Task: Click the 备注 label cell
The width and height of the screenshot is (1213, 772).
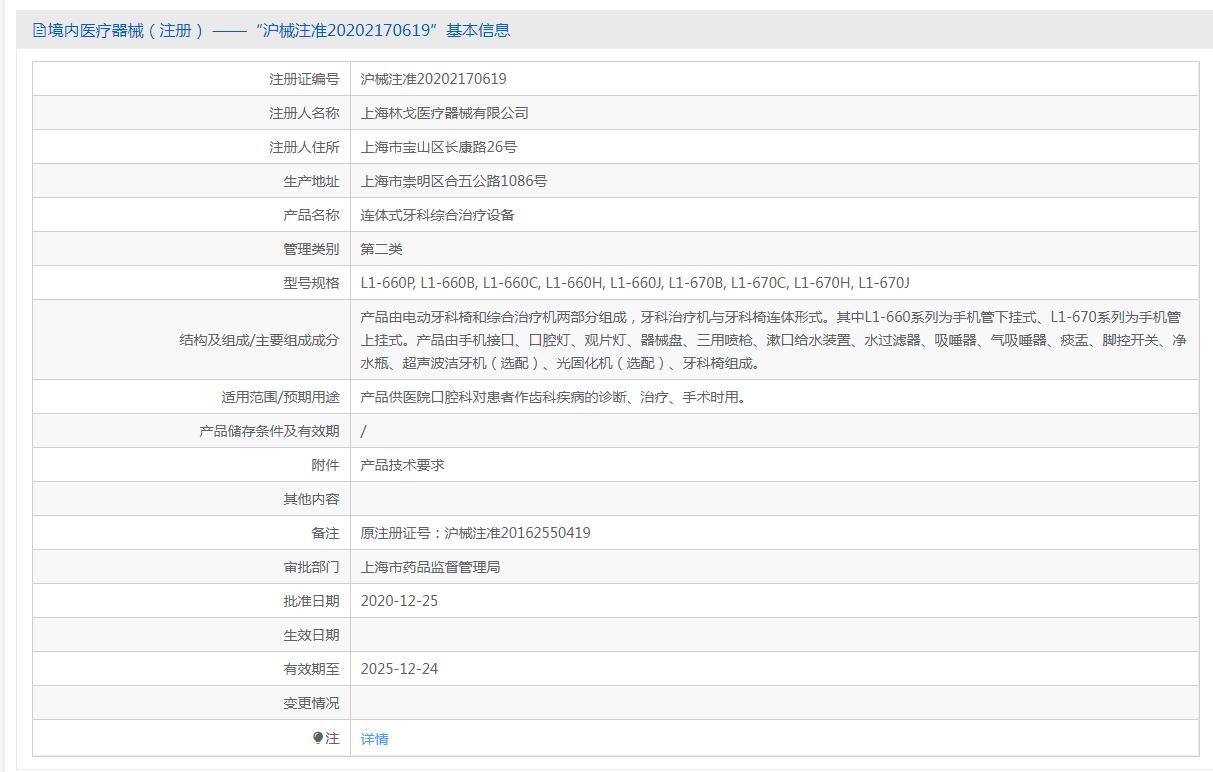Action: click(192, 533)
